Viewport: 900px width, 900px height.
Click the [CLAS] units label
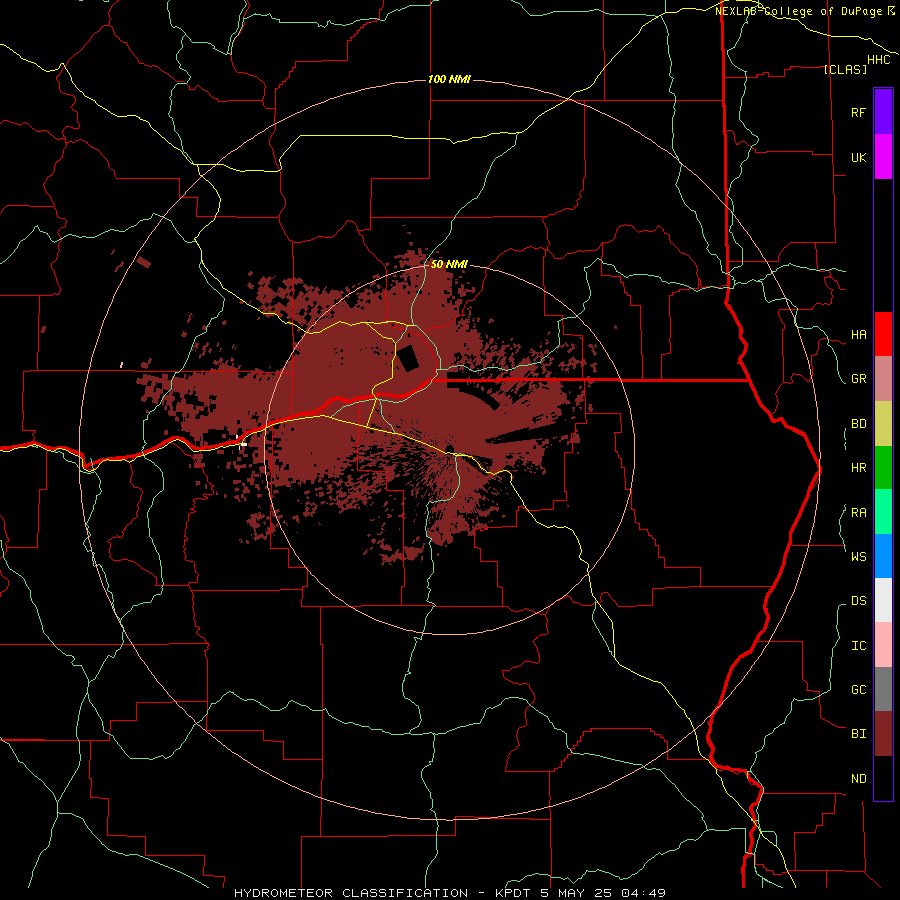pyautogui.click(x=845, y=69)
